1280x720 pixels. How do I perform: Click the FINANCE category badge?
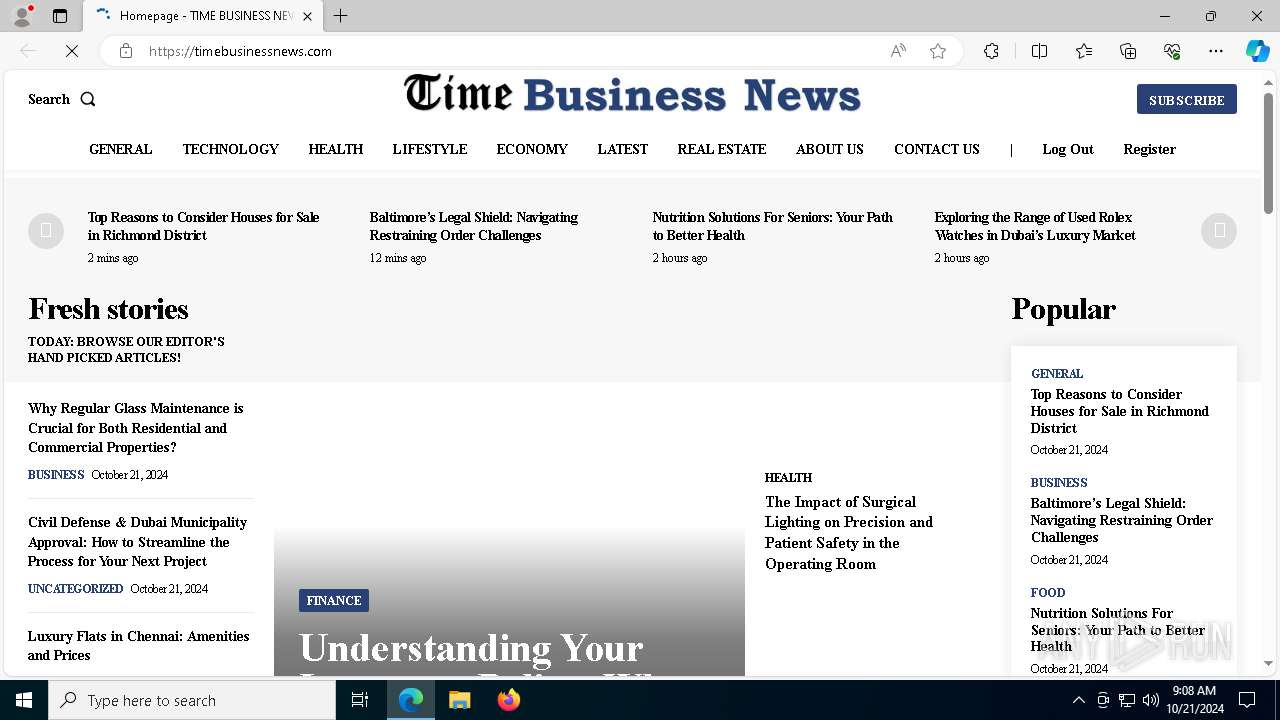pos(334,601)
